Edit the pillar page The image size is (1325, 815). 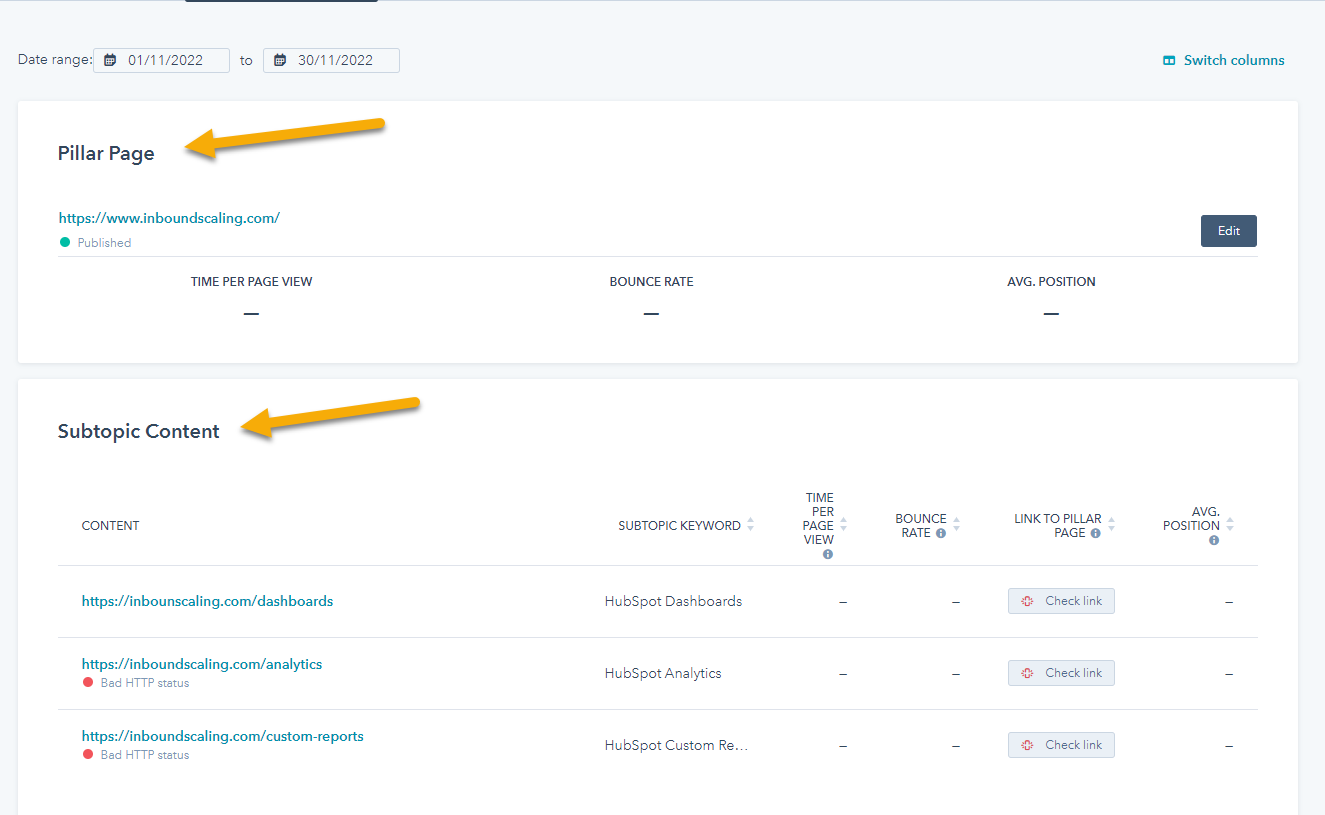1228,230
